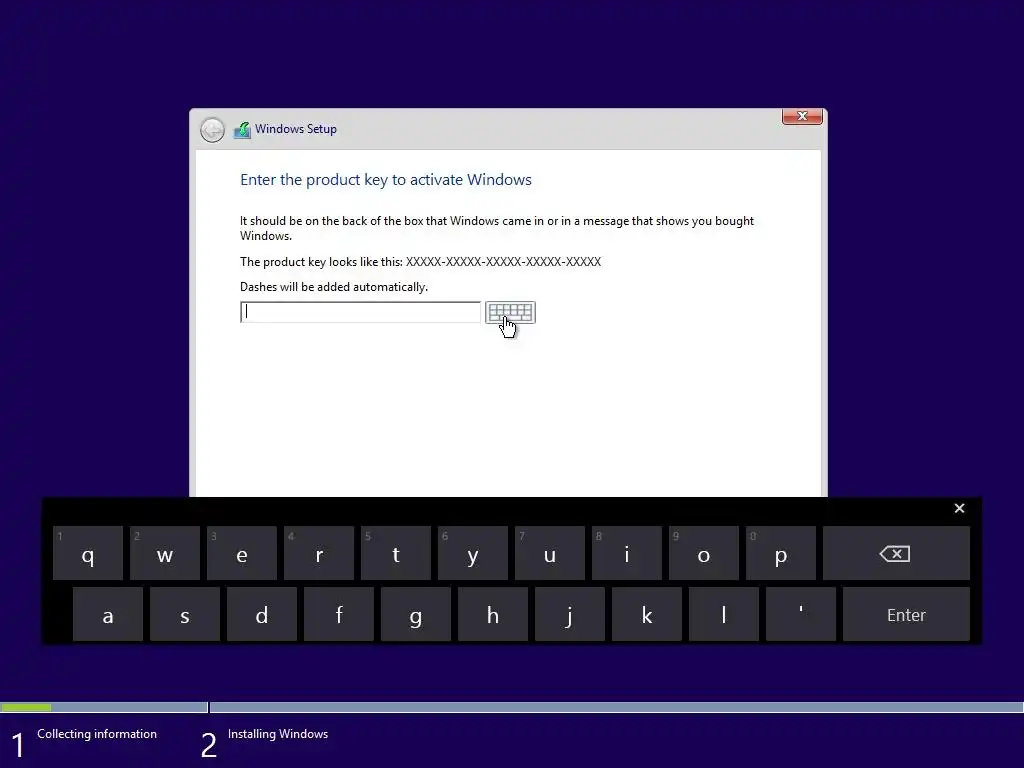Tap the r key
This screenshot has width=1024, height=768.
[319, 553]
